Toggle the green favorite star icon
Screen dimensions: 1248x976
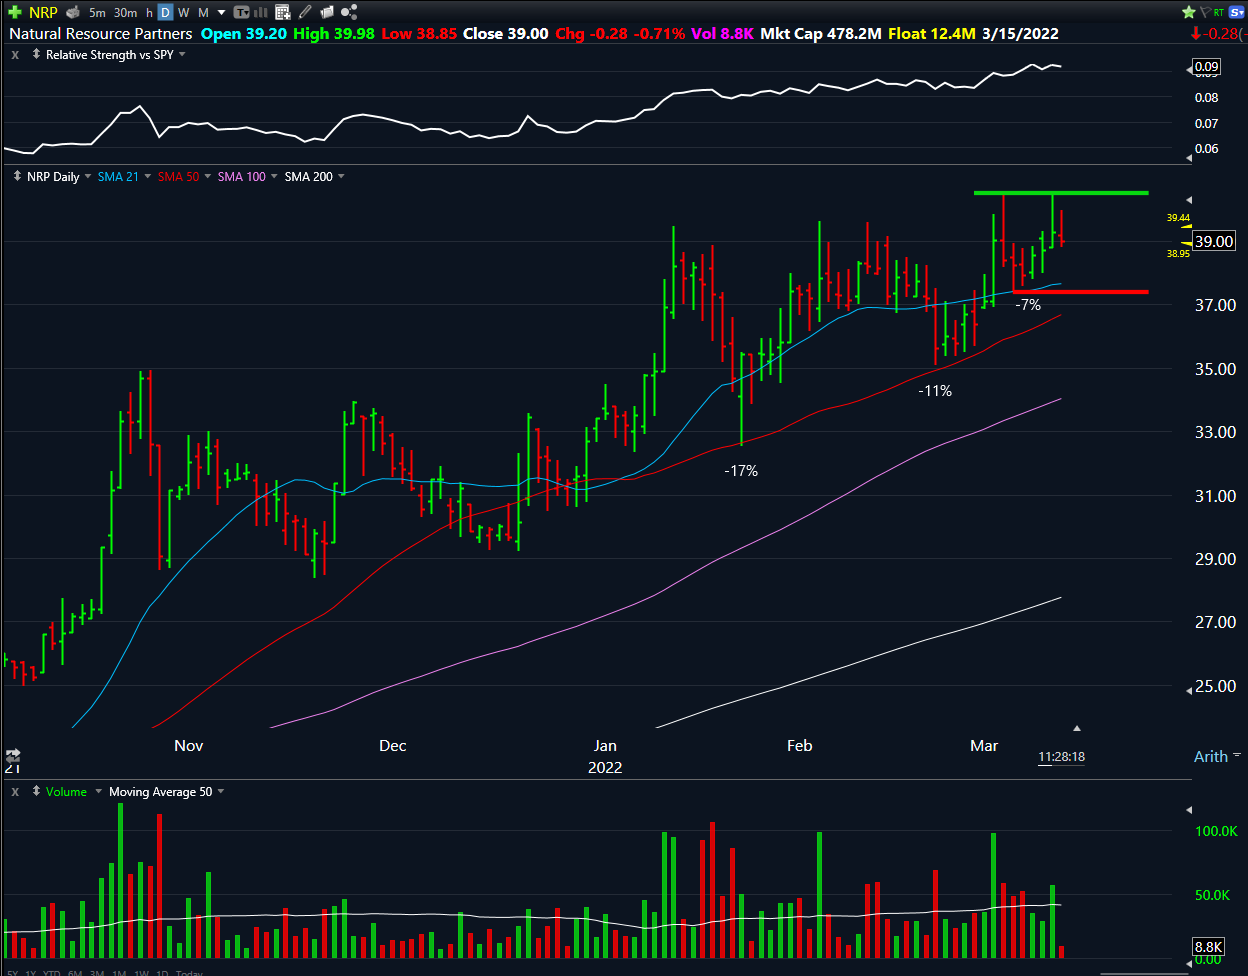pyautogui.click(x=1189, y=13)
